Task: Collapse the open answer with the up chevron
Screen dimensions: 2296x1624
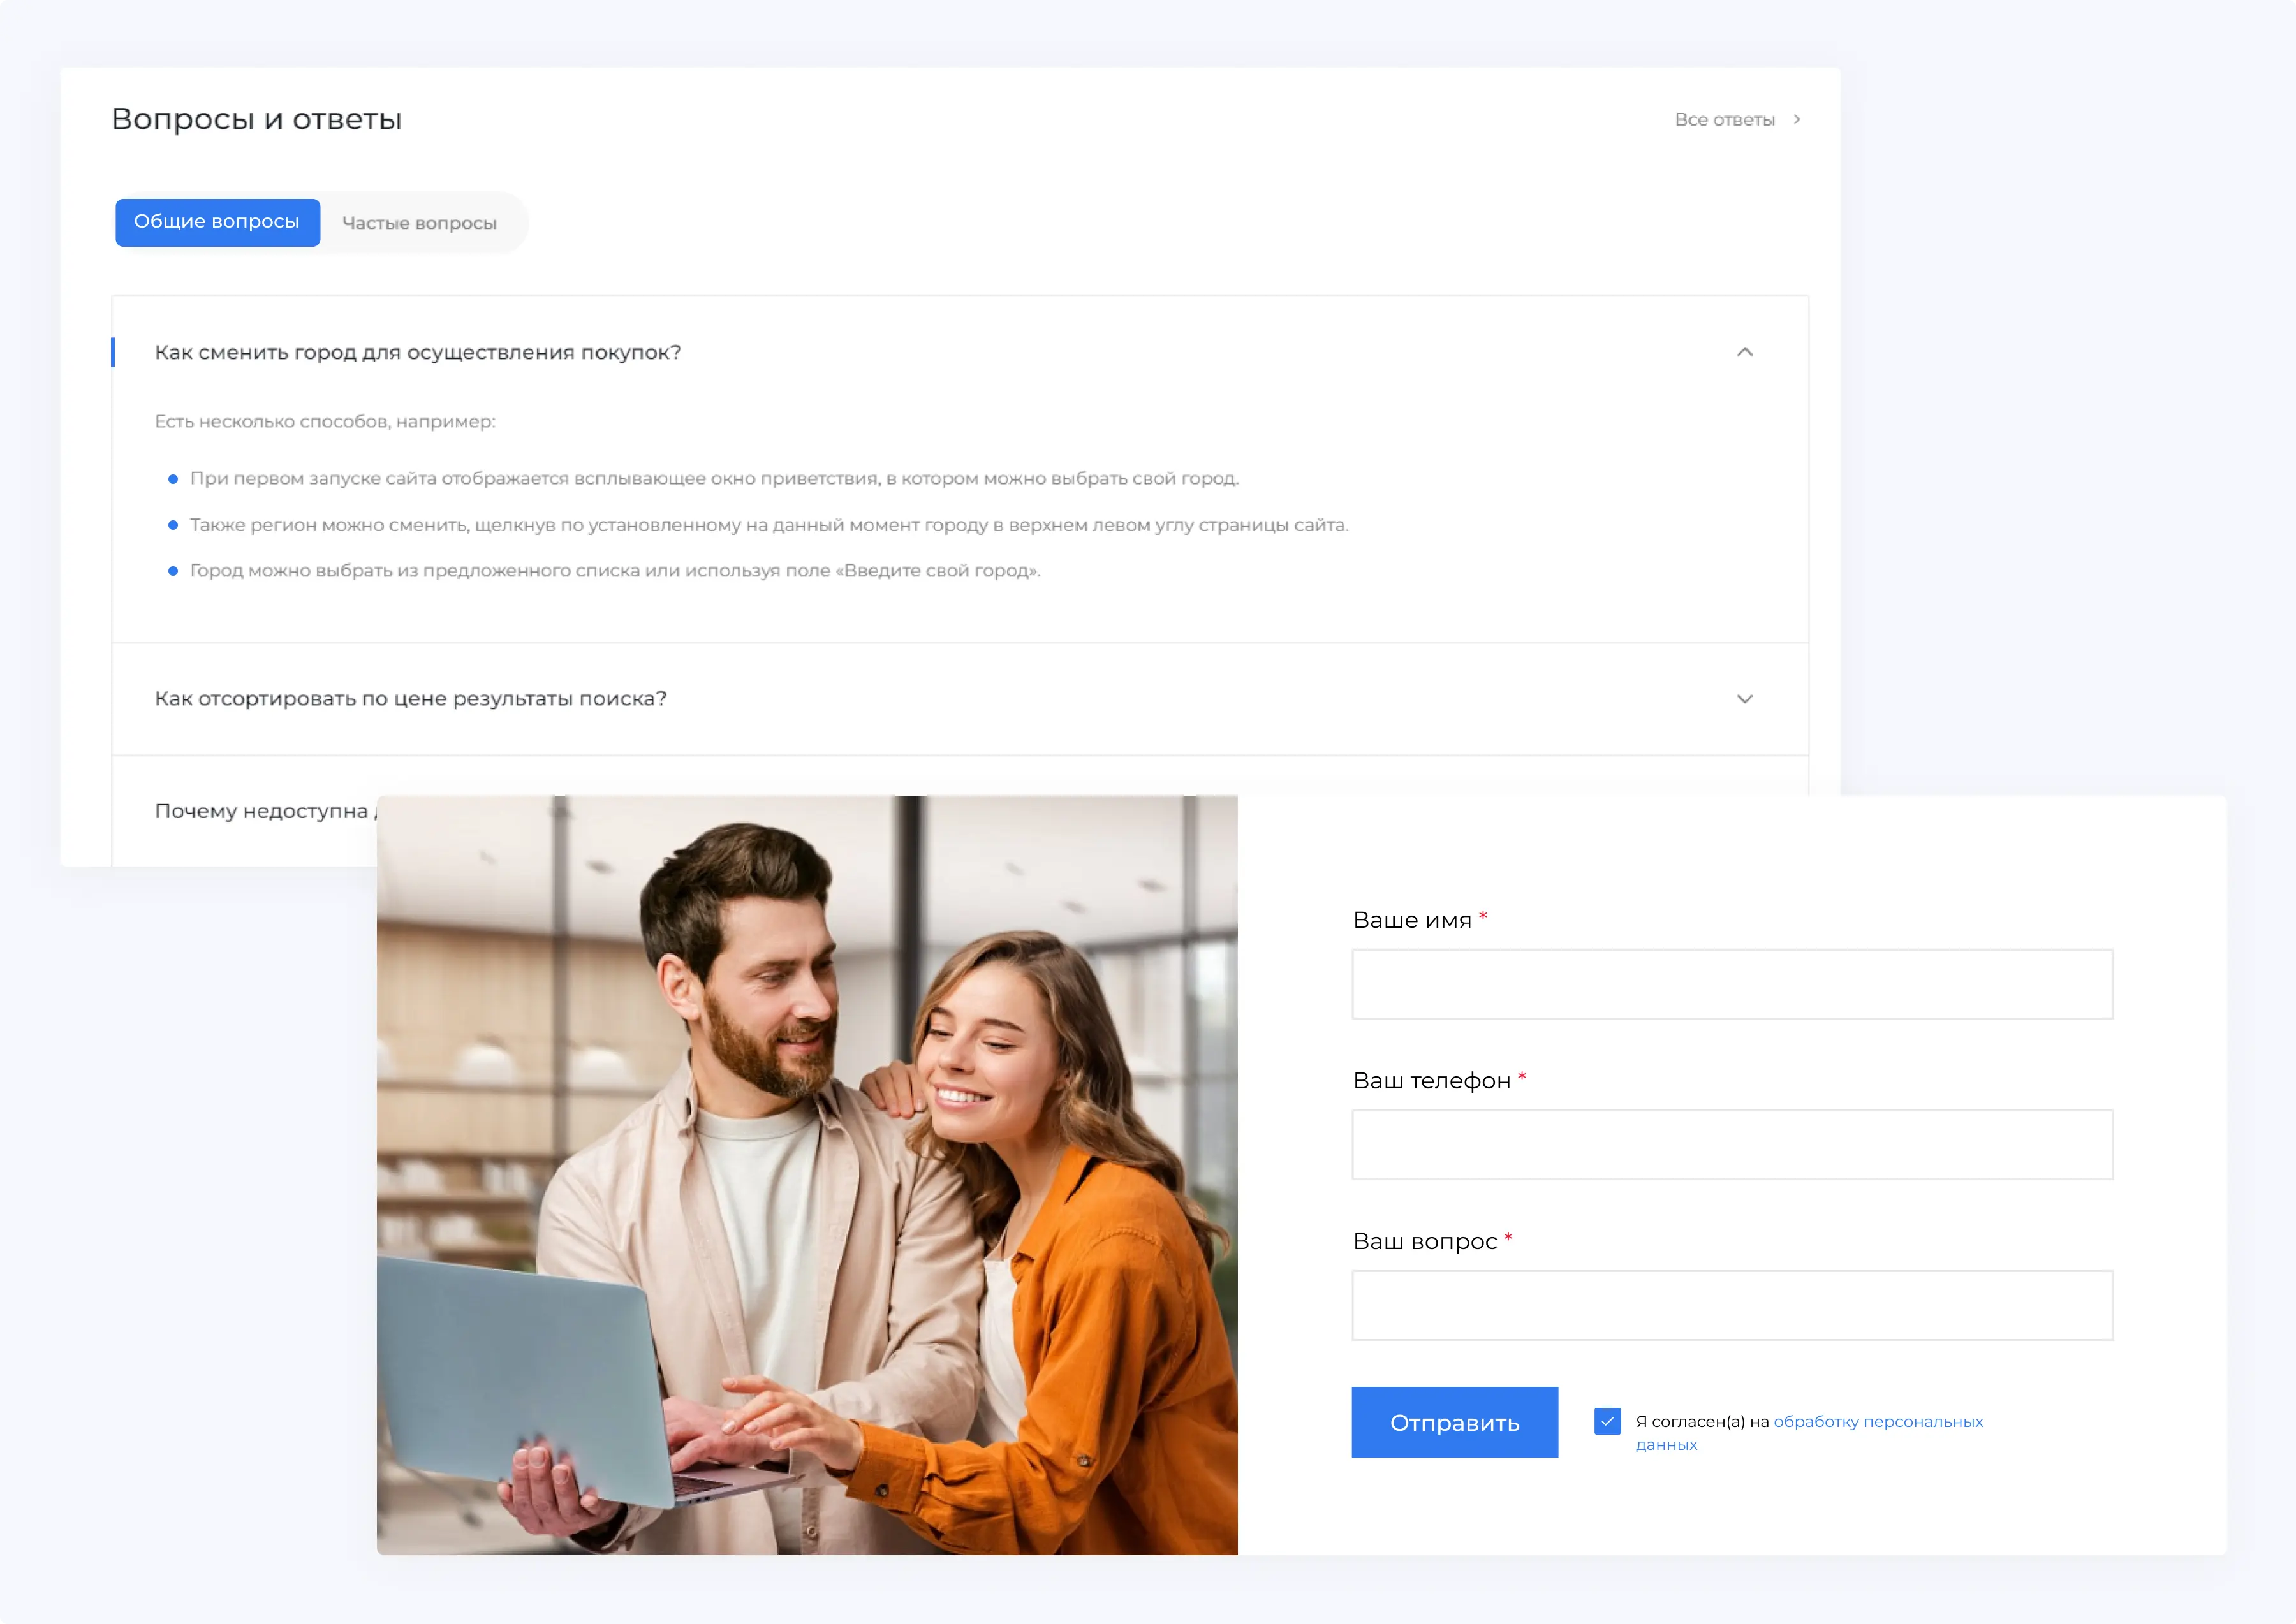Action: (1744, 352)
